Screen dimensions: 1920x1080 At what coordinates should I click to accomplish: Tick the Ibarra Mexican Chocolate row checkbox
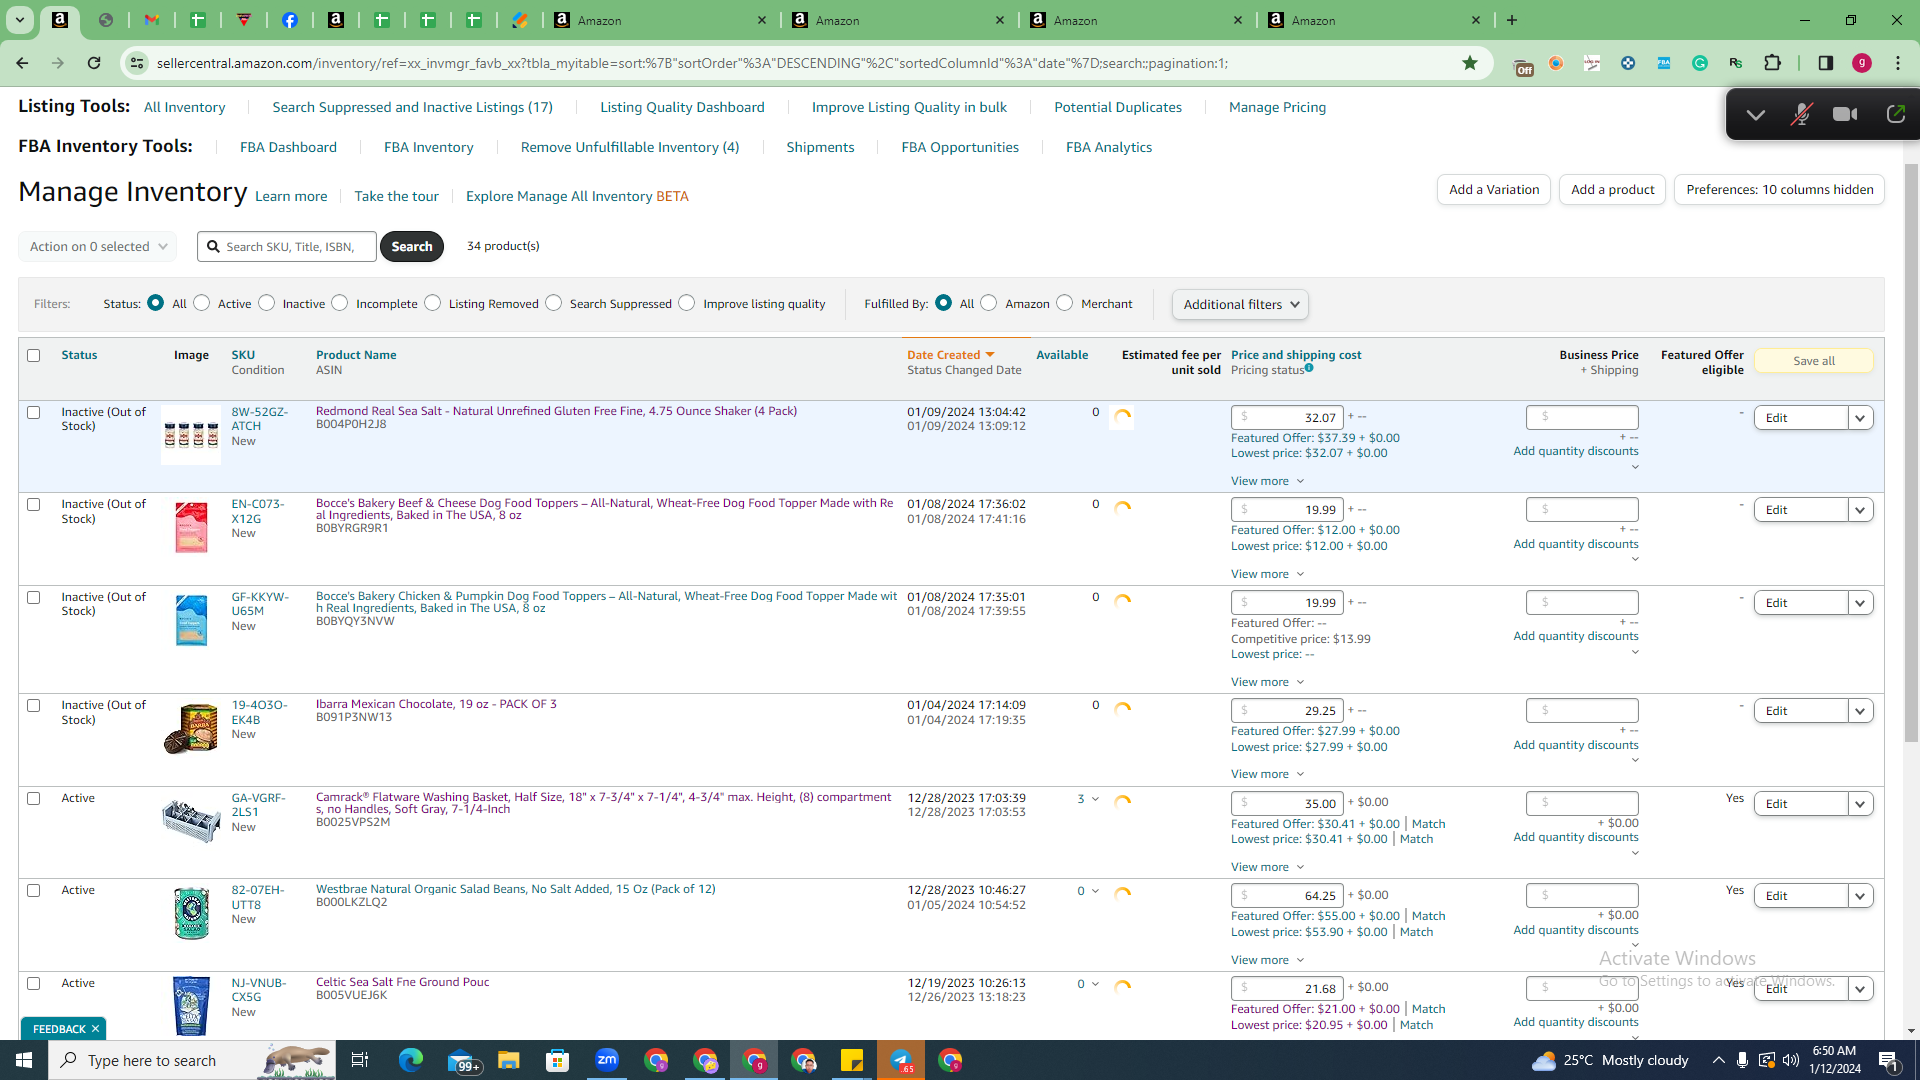[x=34, y=705]
